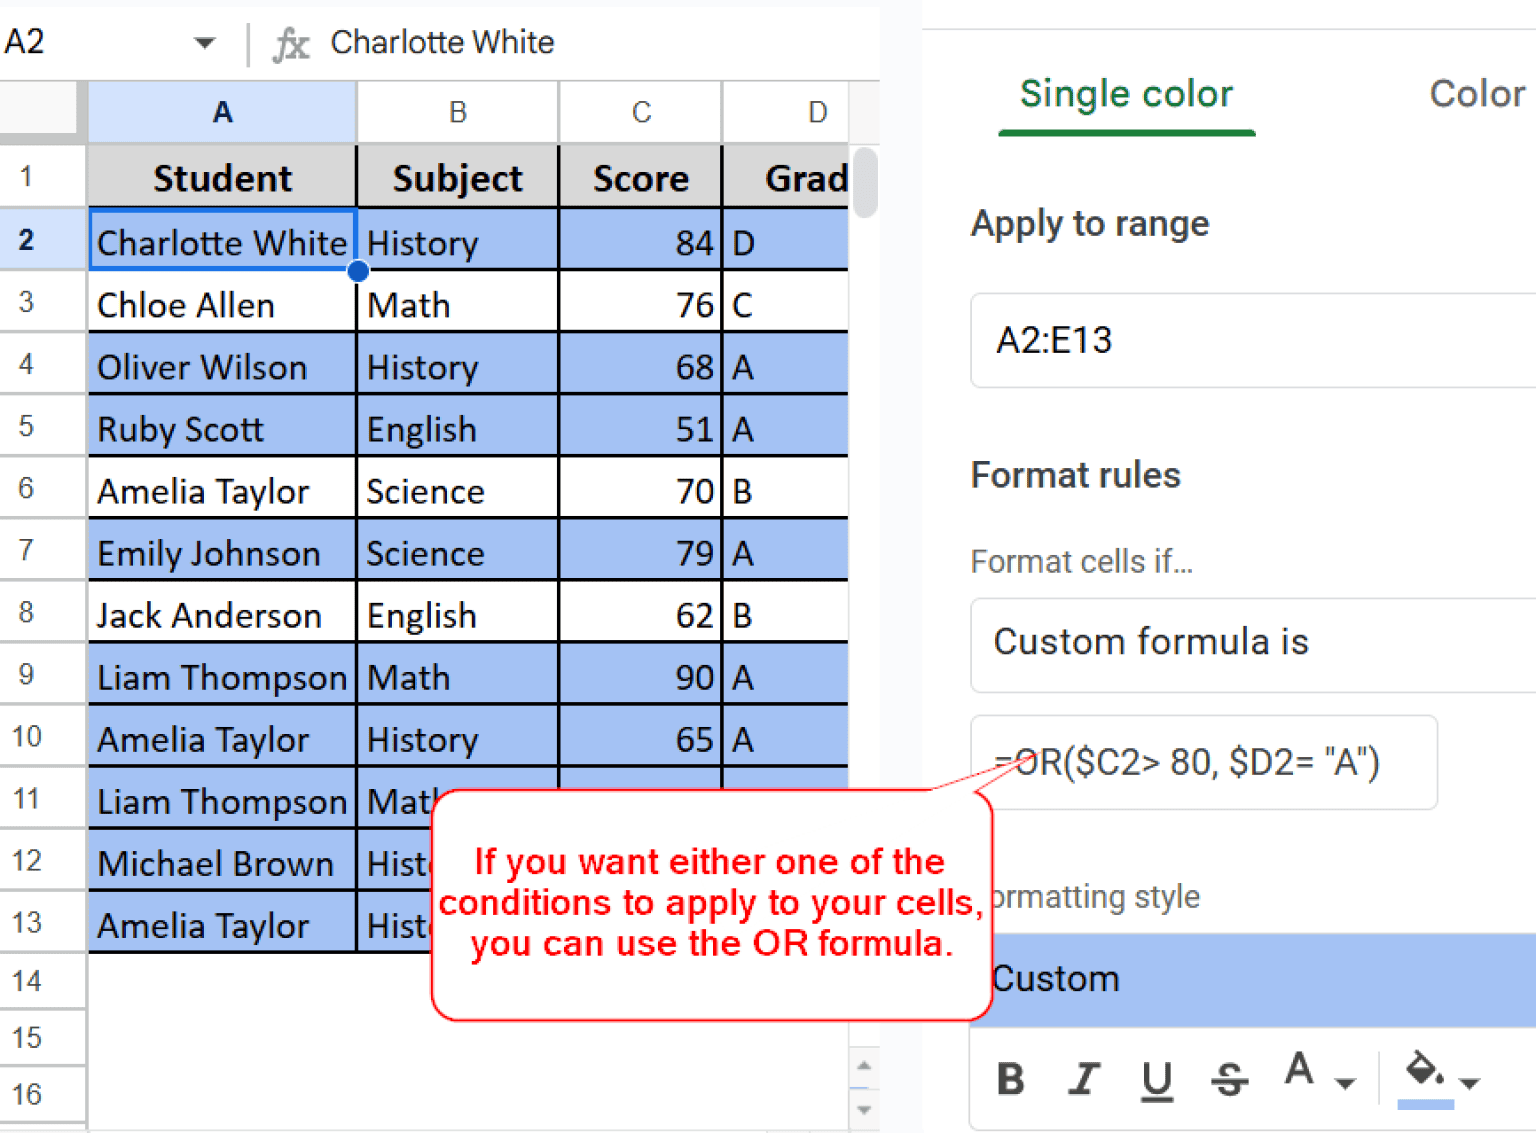Open the Name Box dropdown arrow
This screenshot has height=1133, width=1536.
(x=205, y=42)
